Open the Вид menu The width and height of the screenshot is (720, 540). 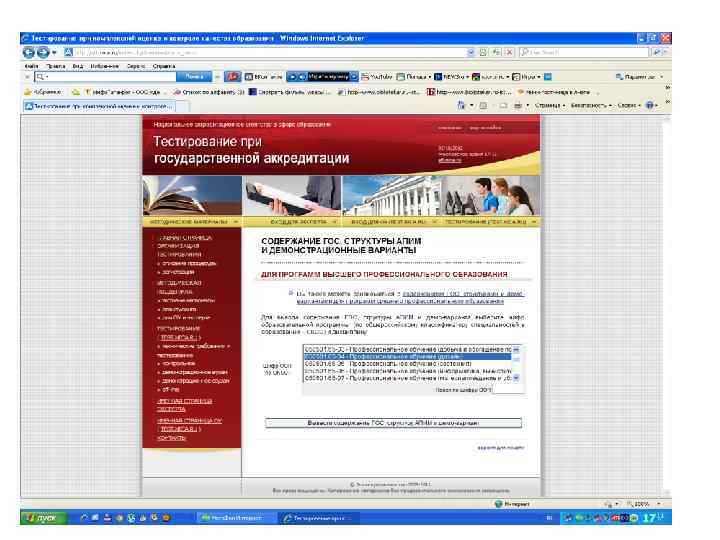pos(78,66)
